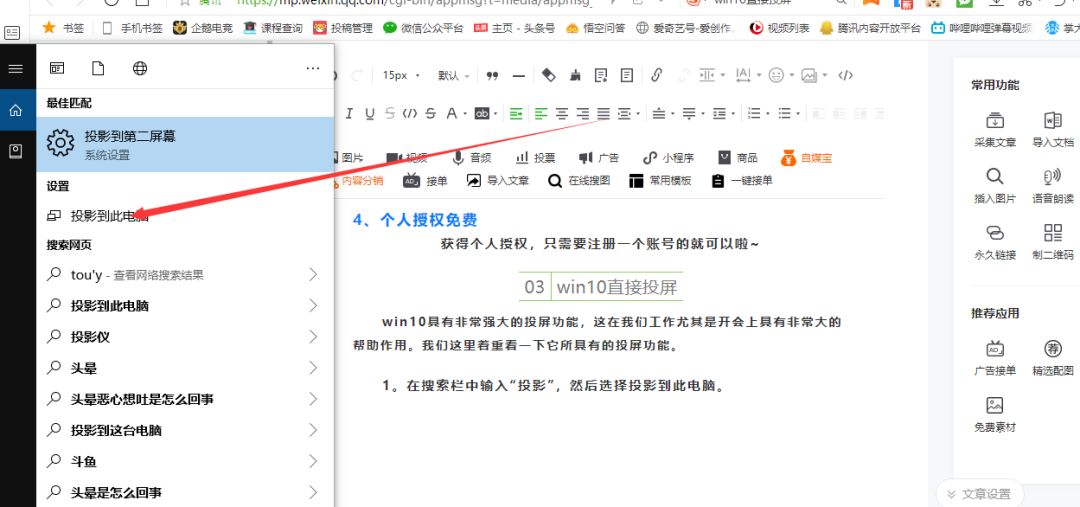The width and height of the screenshot is (1080, 507).
Task: Filter search results by documents icon
Action: click(x=98, y=68)
